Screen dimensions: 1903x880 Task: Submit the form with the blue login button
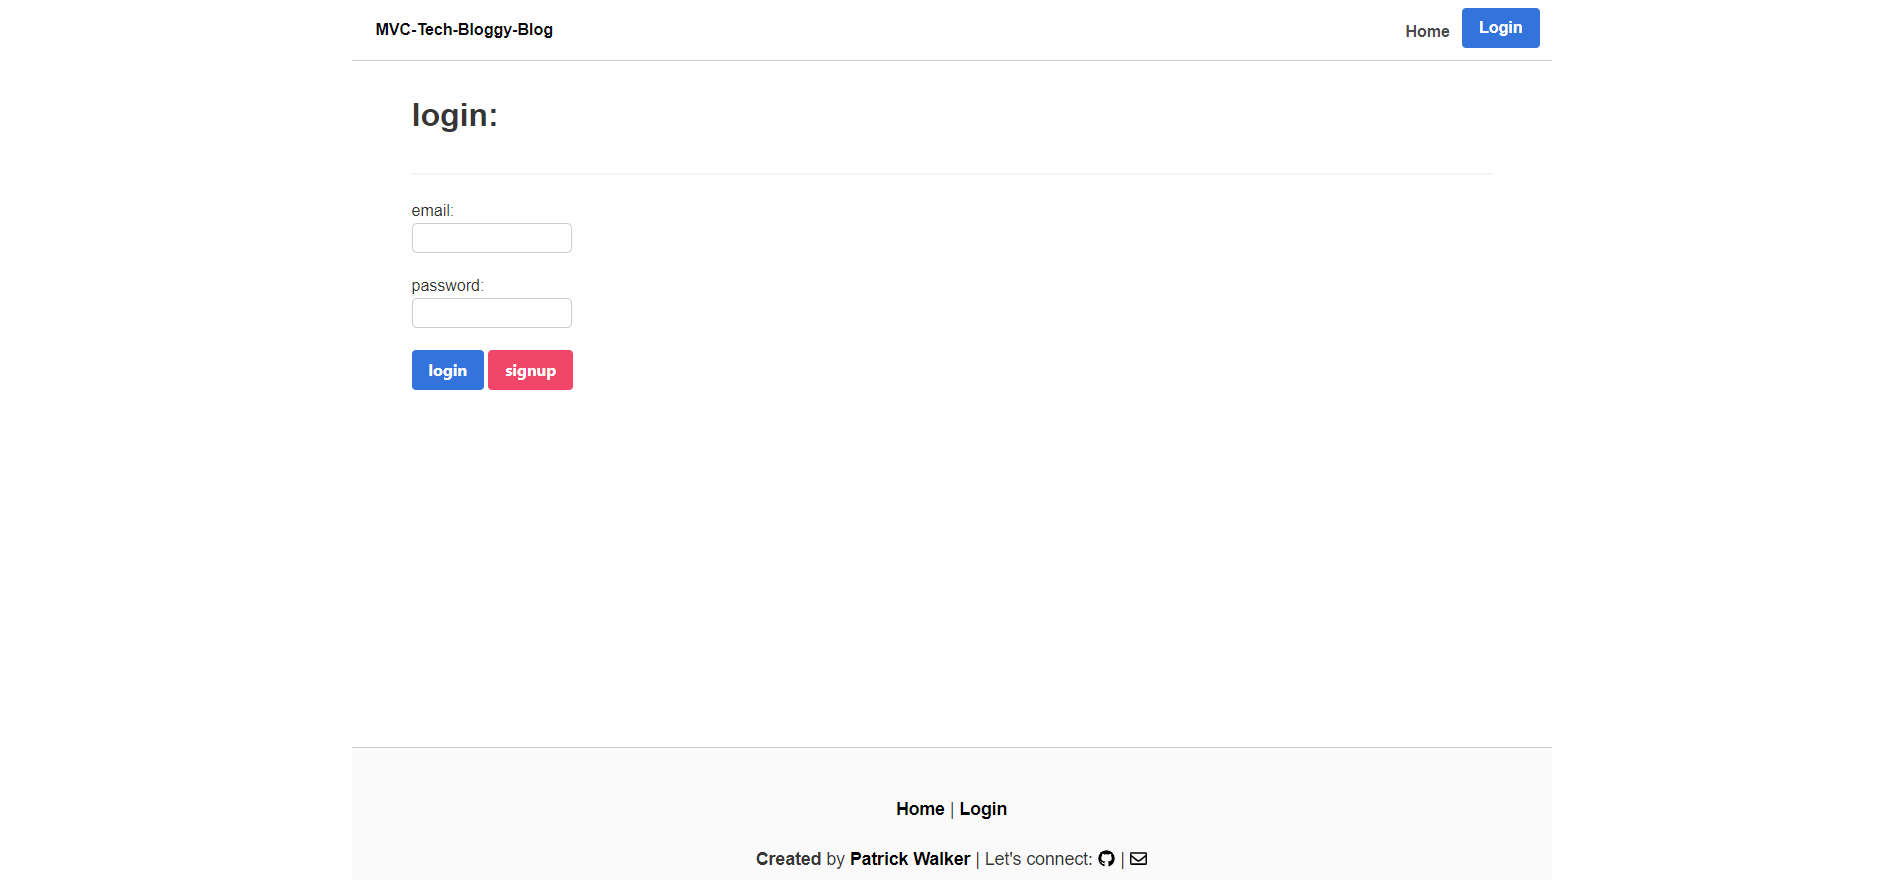click(x=447, y=370)
